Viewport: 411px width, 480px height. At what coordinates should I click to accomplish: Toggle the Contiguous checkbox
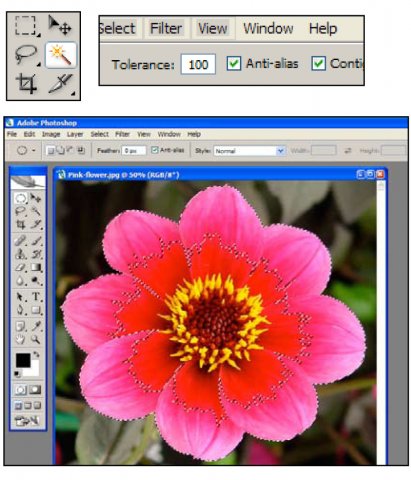tap(318, 63)
